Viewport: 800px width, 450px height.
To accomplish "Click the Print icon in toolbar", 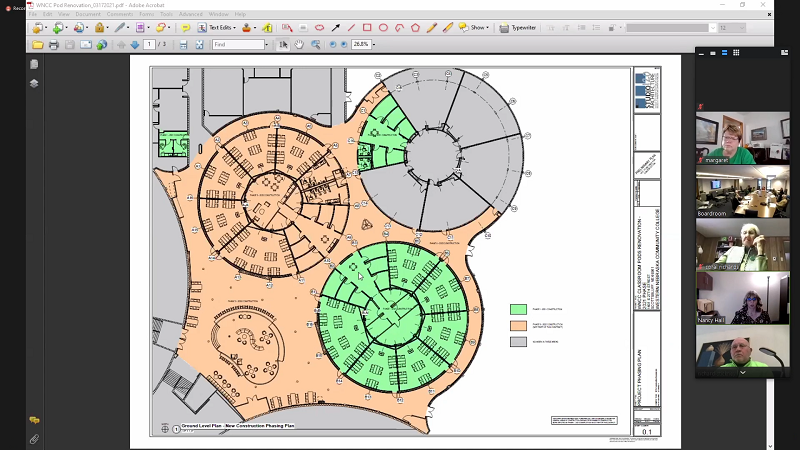I will 54,45.
